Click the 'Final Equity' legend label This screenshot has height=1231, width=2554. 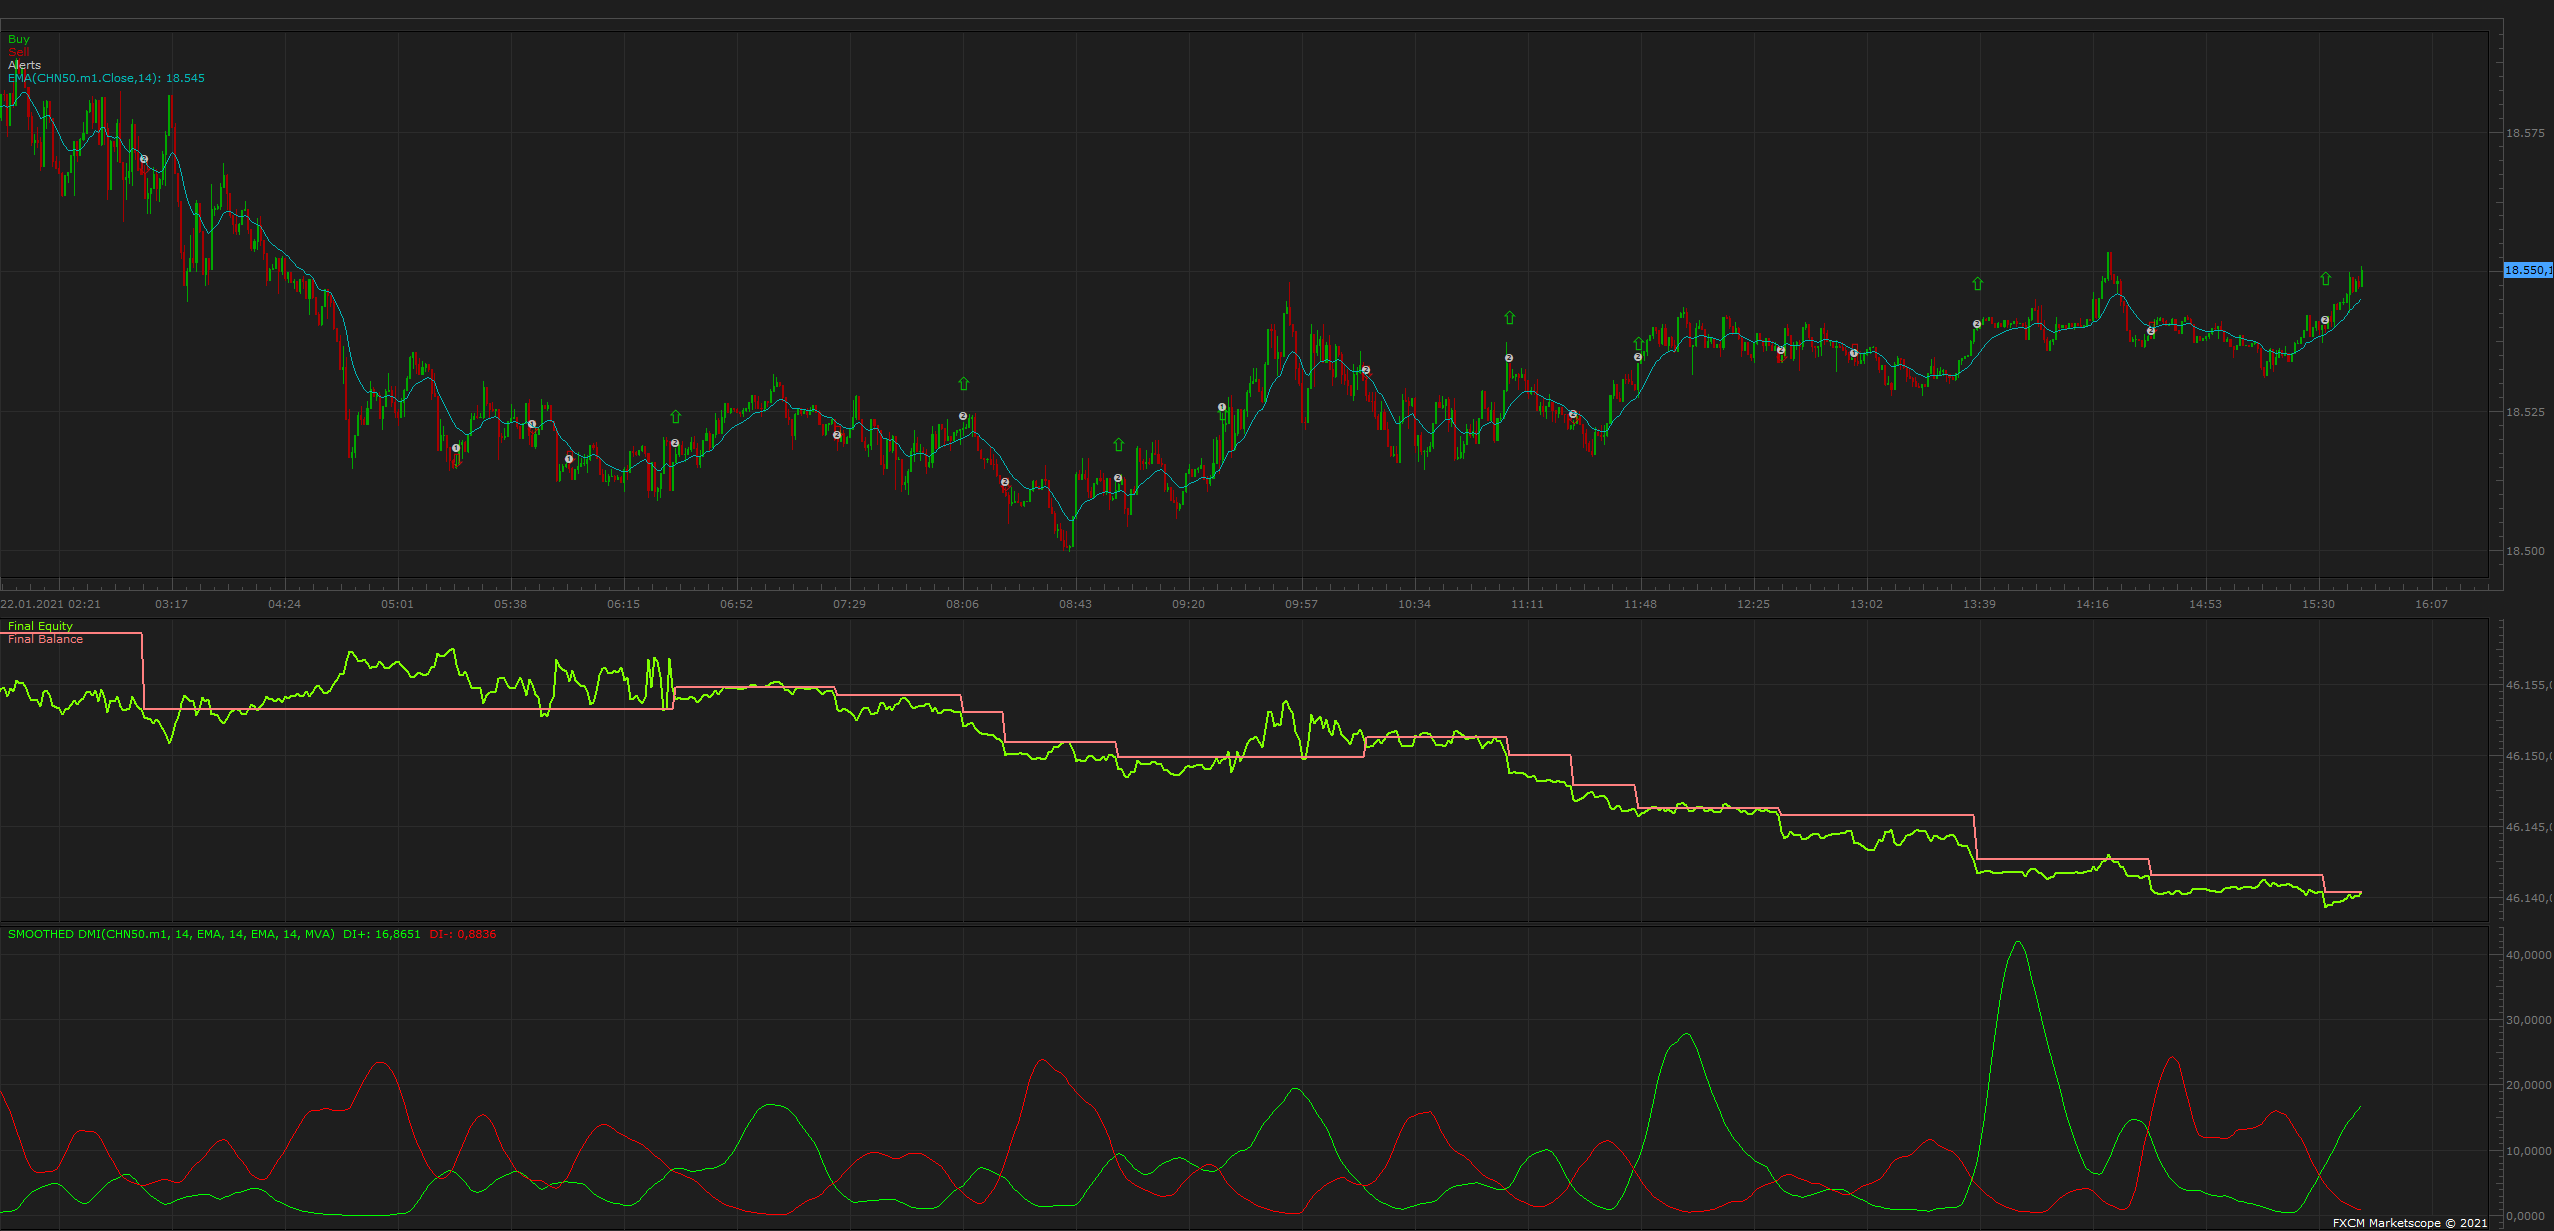(40, 626)
